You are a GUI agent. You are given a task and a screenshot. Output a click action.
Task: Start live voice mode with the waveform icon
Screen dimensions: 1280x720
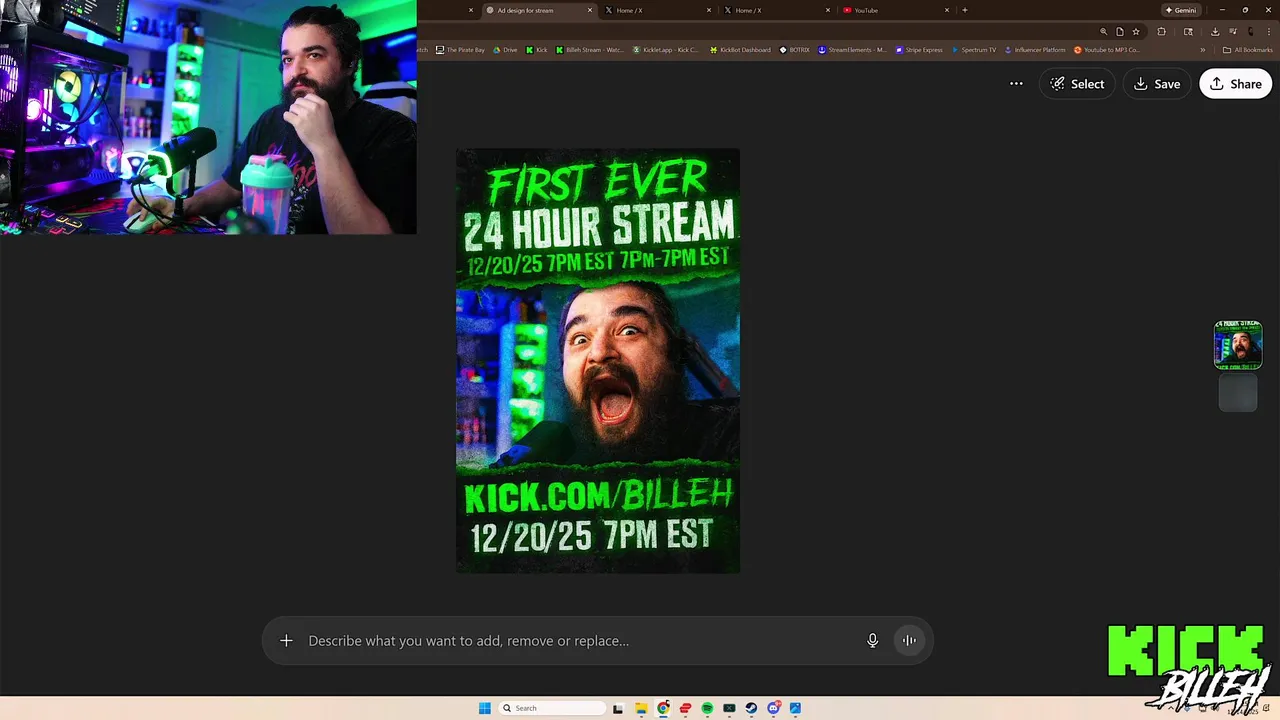pos(909,641)
